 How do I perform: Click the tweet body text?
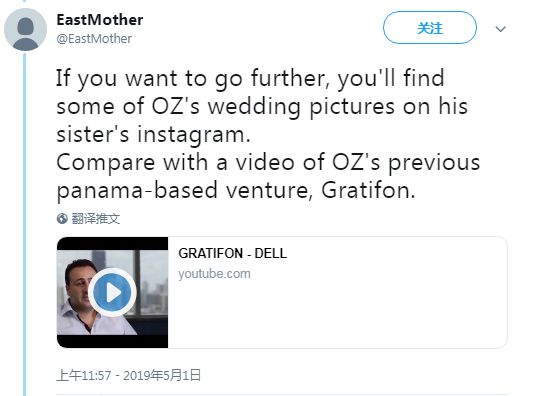(x=268, y=134)
